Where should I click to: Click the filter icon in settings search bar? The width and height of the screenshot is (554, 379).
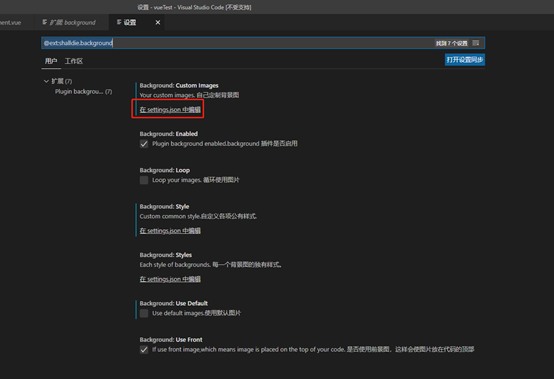tap(476, 43)
